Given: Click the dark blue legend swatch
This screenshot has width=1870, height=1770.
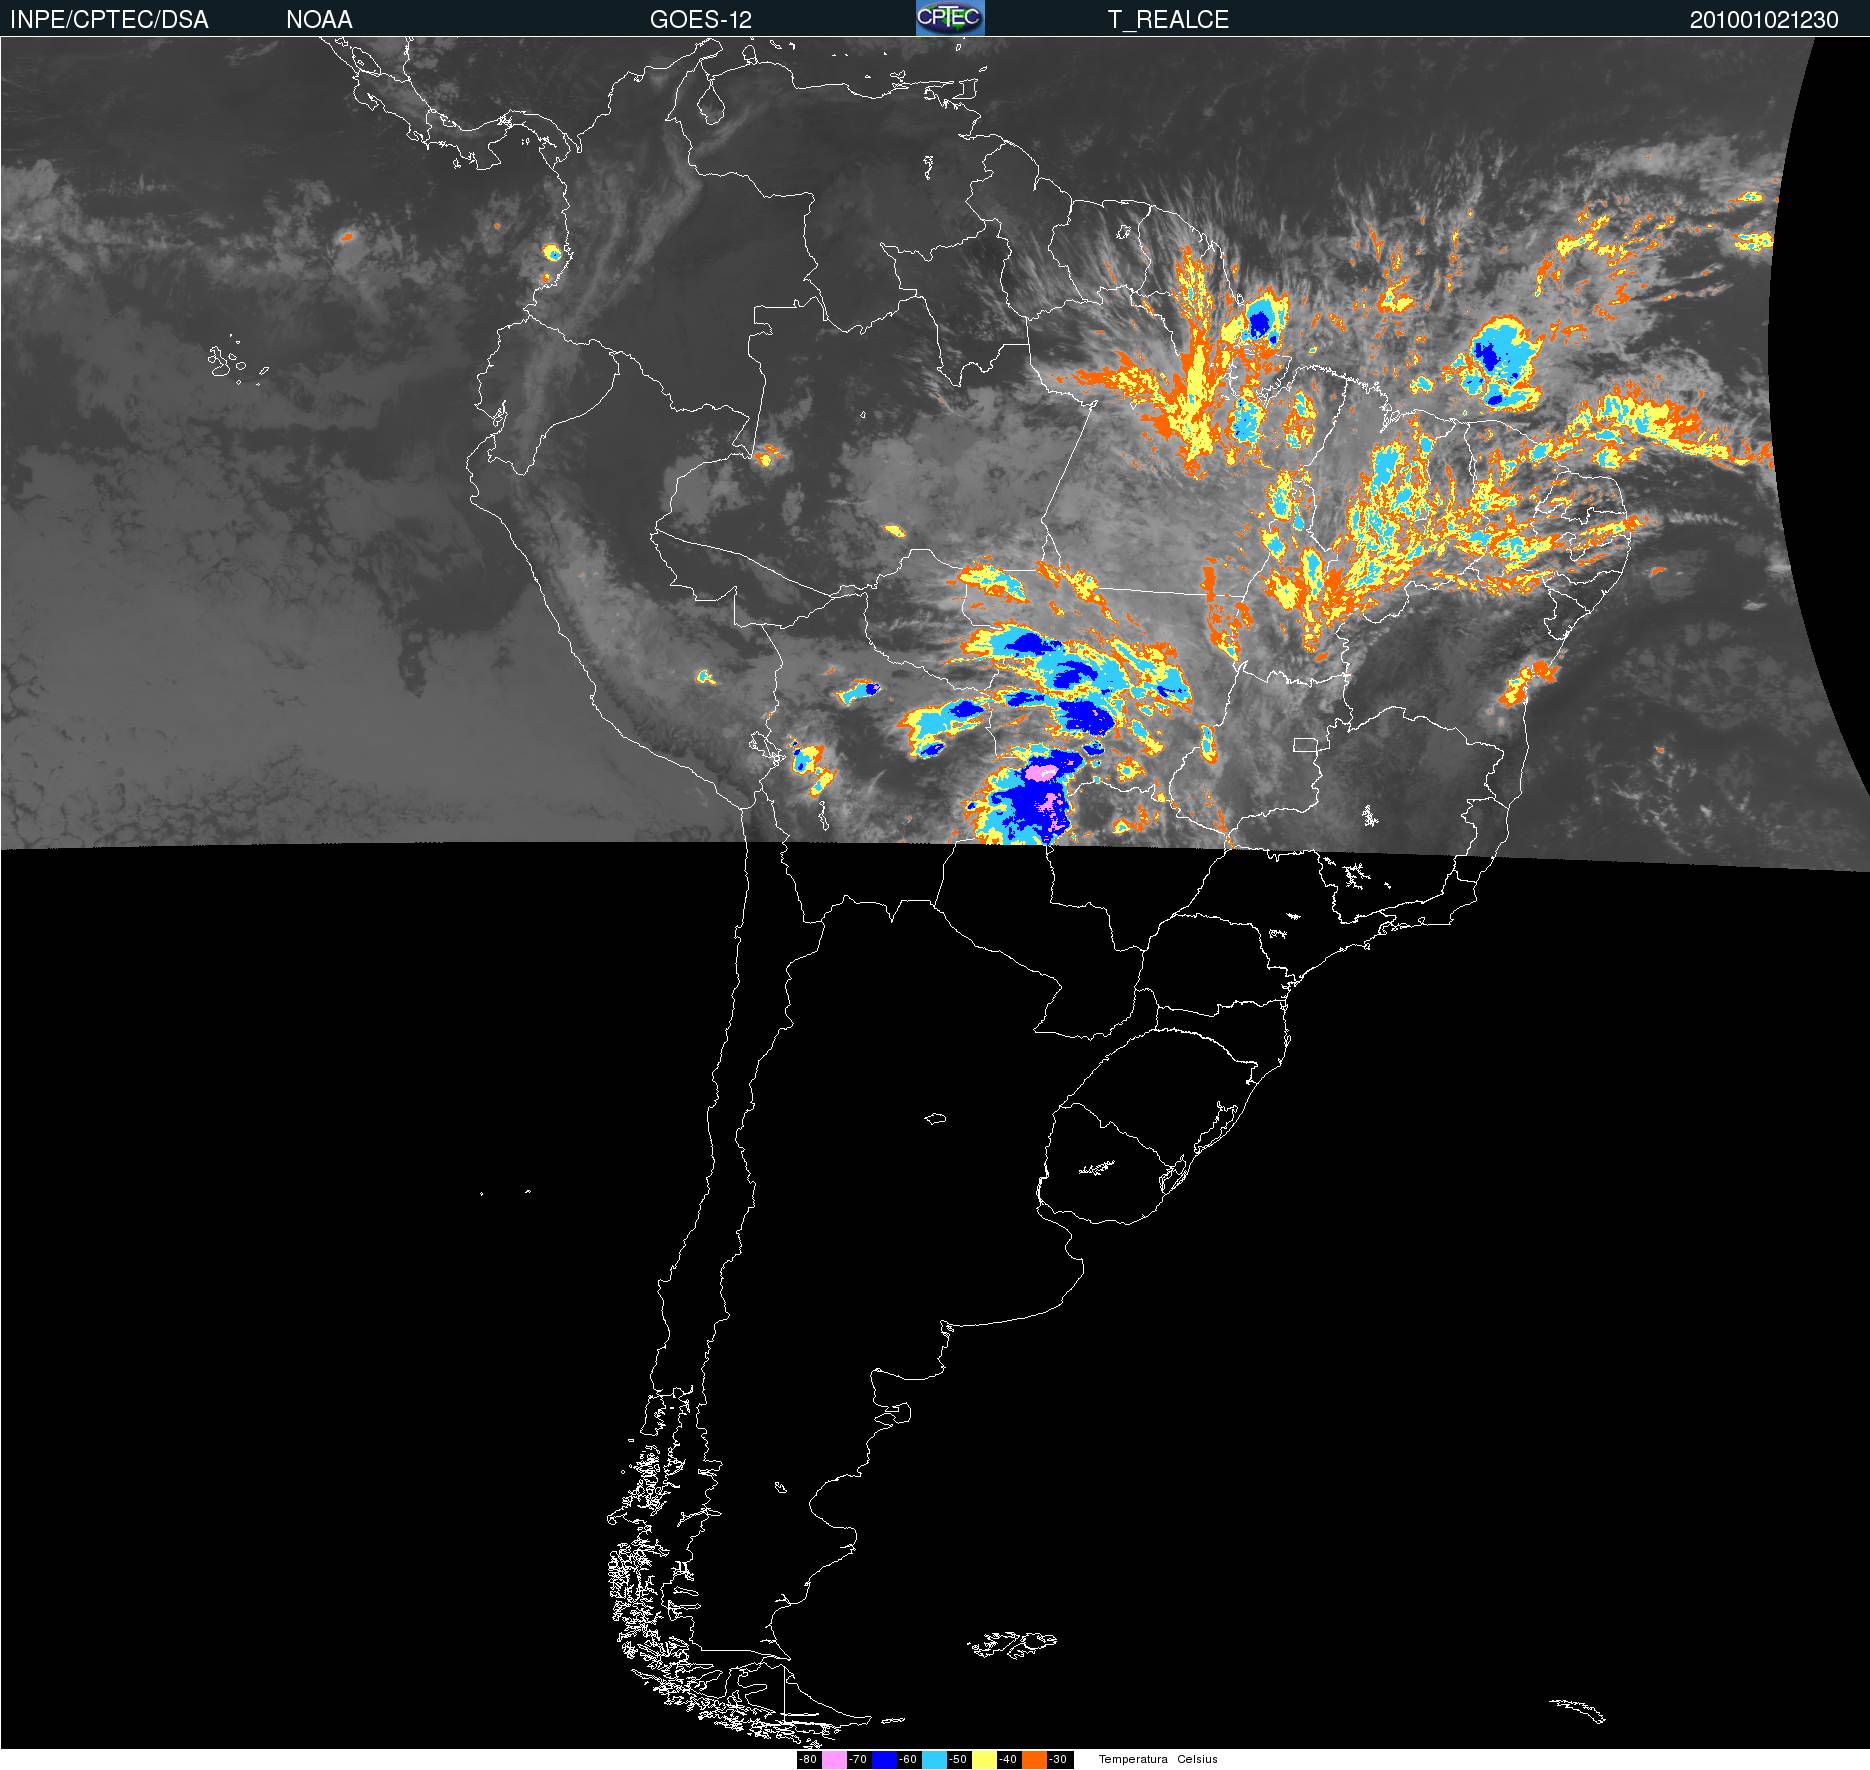Looking at the screenshot, I should pyautogui.click(x=884, y=1760).
